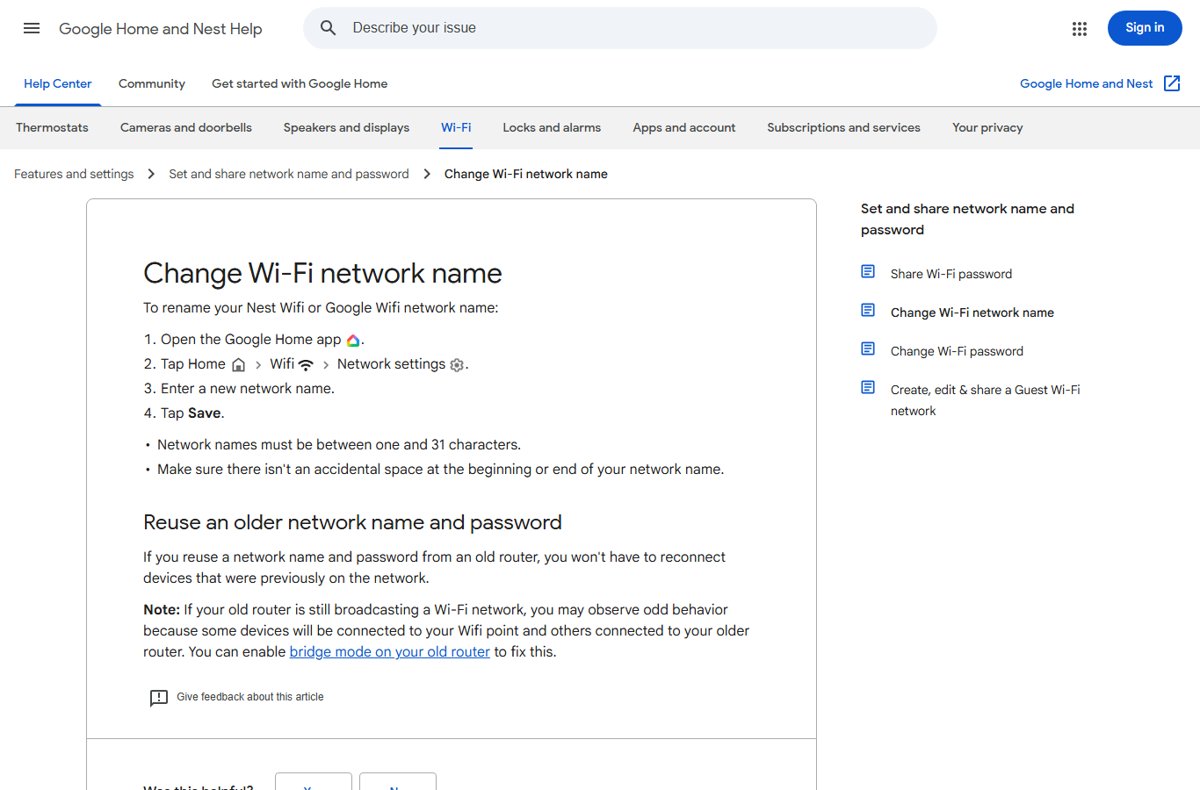1200x790 pixels.
Task: Click the feedback speech bubble icon
Action: (158, 698)
